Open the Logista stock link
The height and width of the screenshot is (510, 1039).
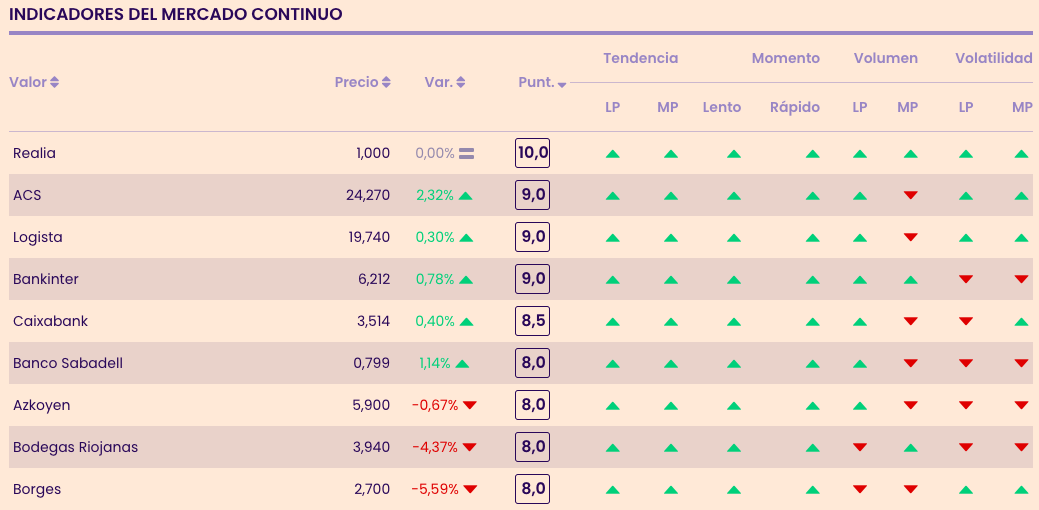(x=38, y=237)
